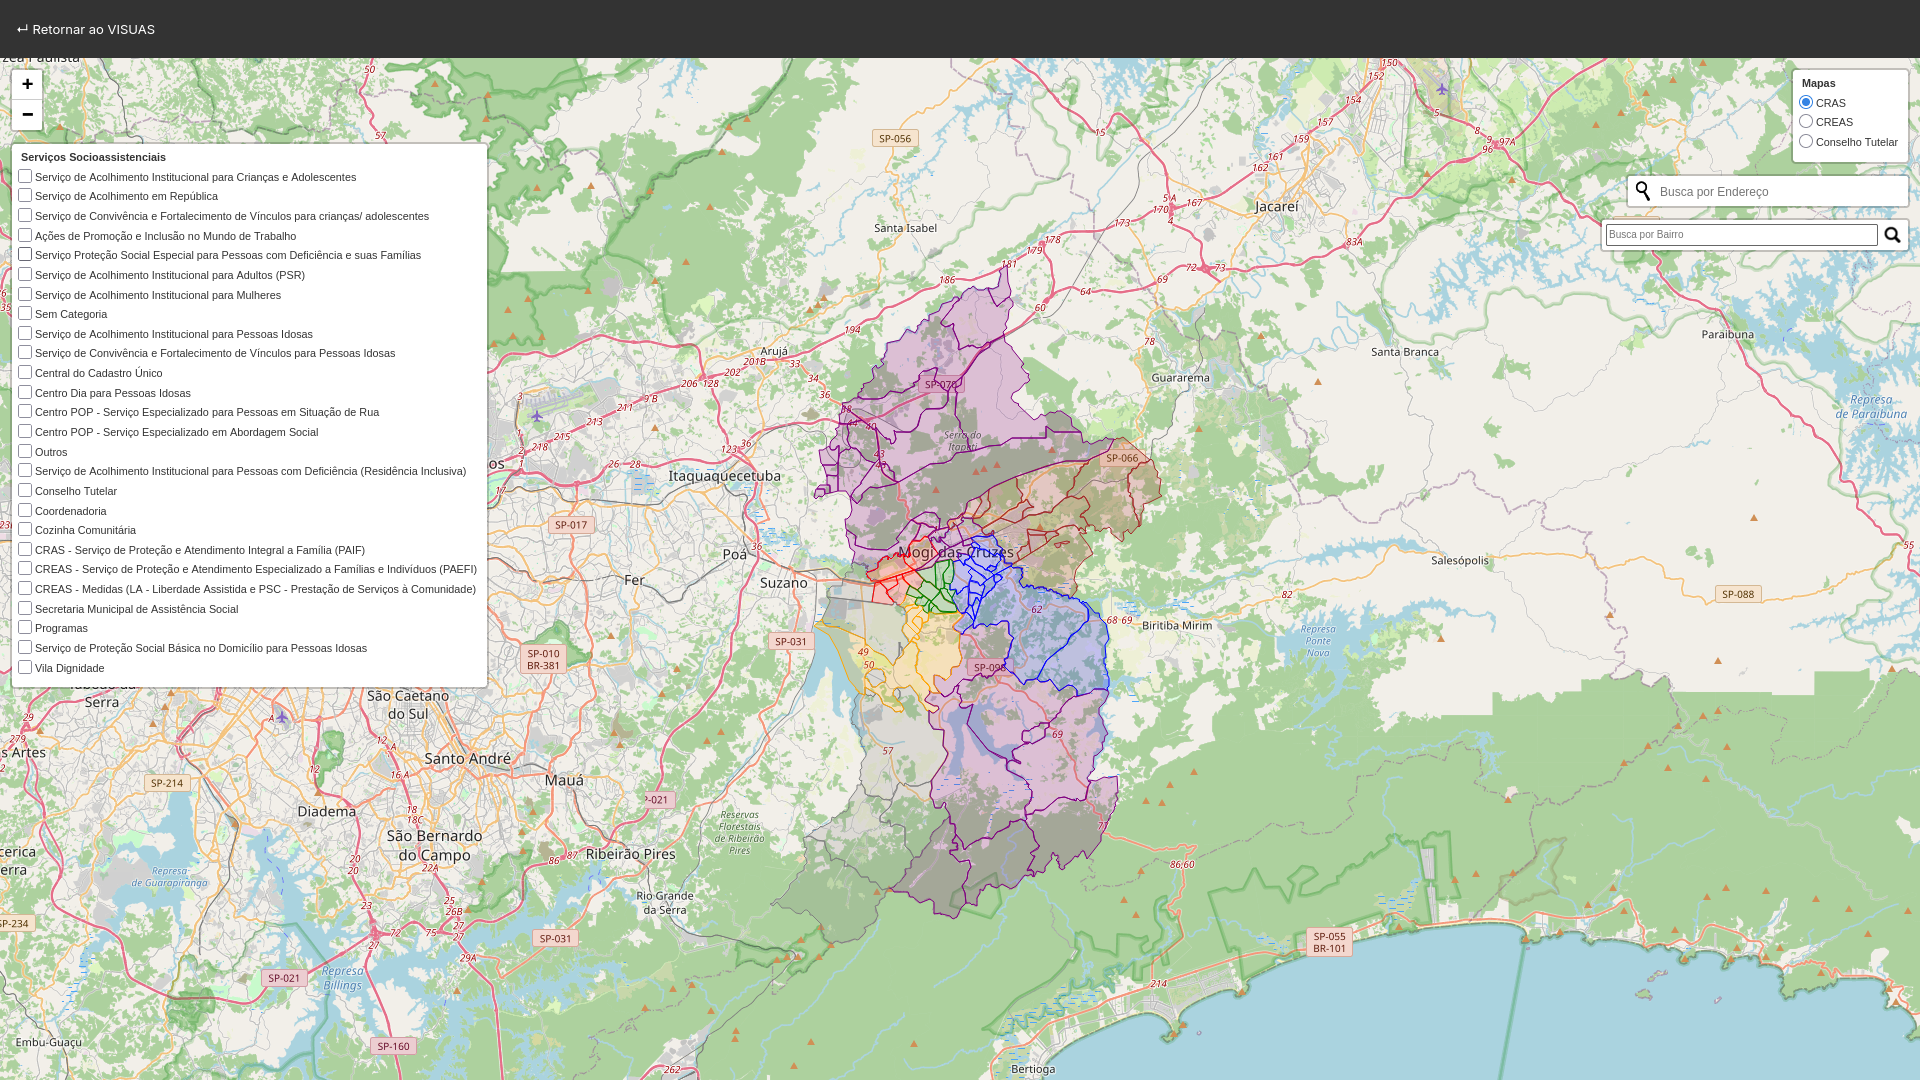Click the Arujá map label
1920x1080 pixels.
point(775,351)
